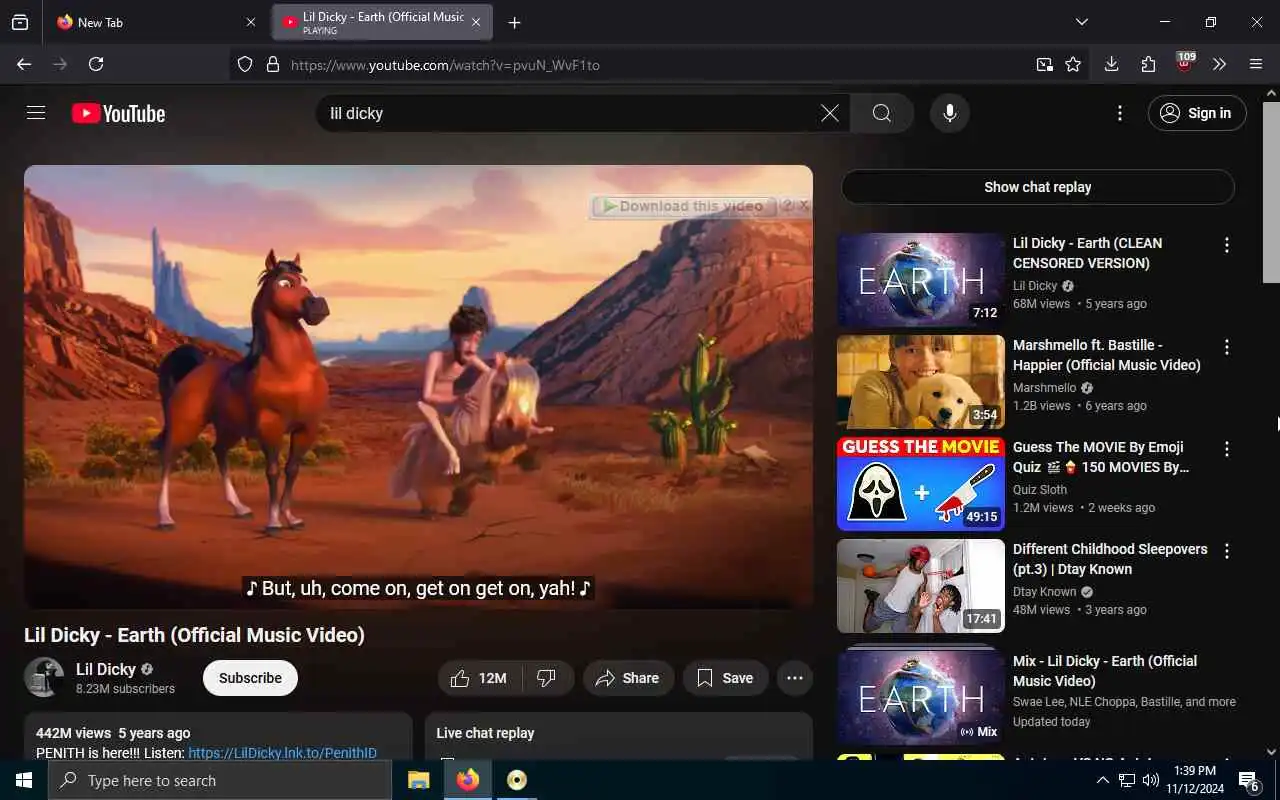Screen dimensions: 1280x800
Task: Open Firefox downloads panel
Action: (x=1111, y=64)
